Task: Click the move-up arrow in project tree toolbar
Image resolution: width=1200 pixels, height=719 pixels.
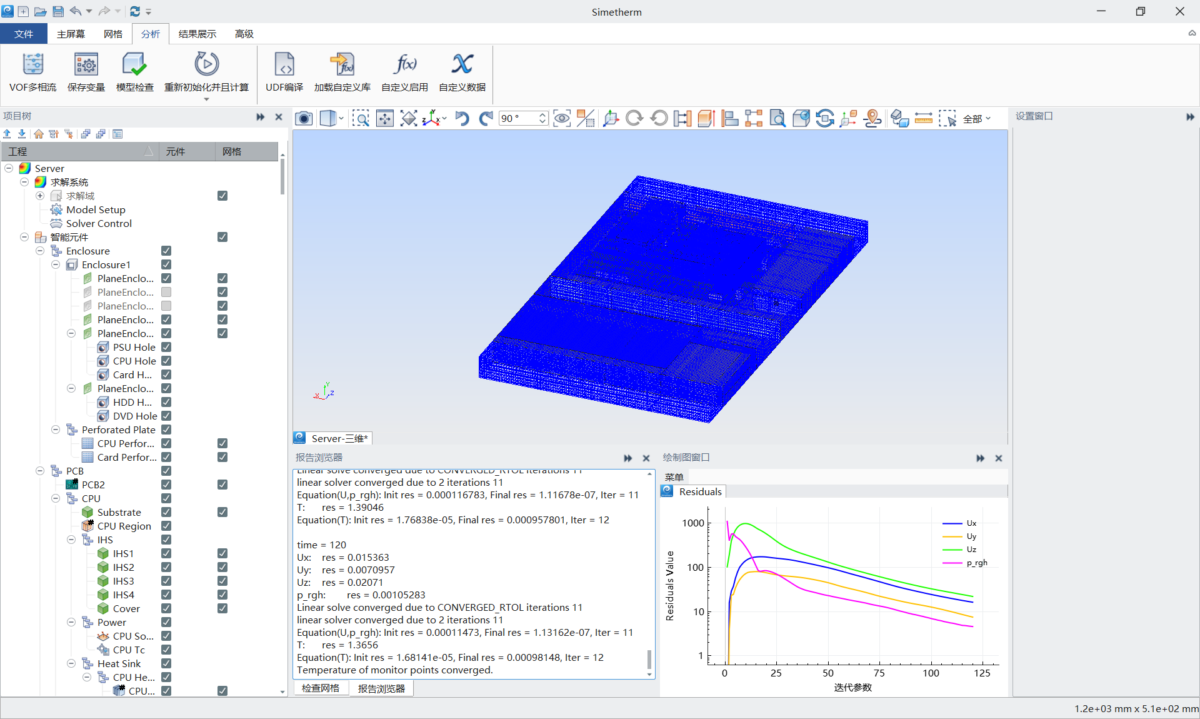Action: pos(7,133)
